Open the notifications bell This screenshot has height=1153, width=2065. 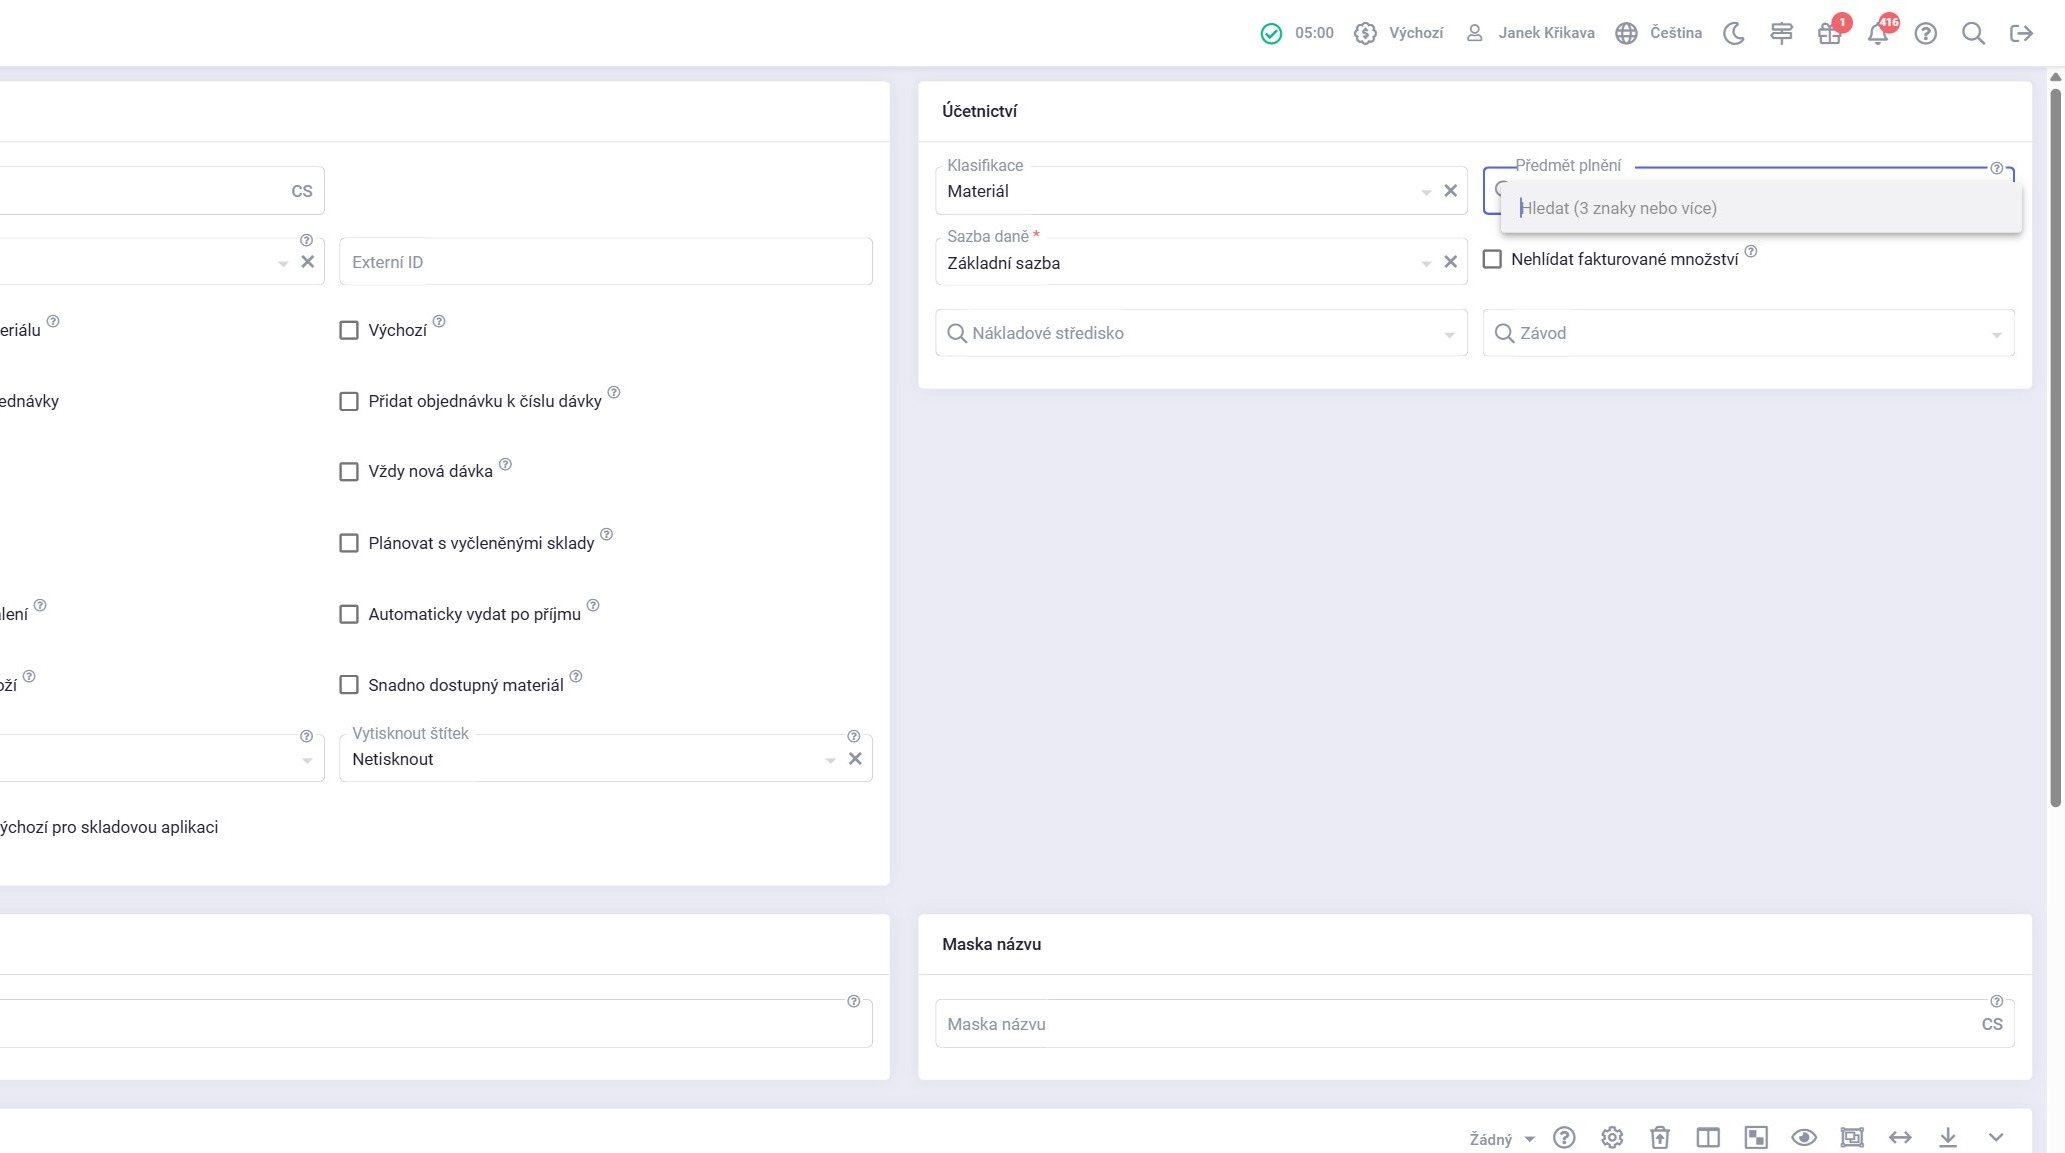pyautogui.click(x=1877, y=33)
